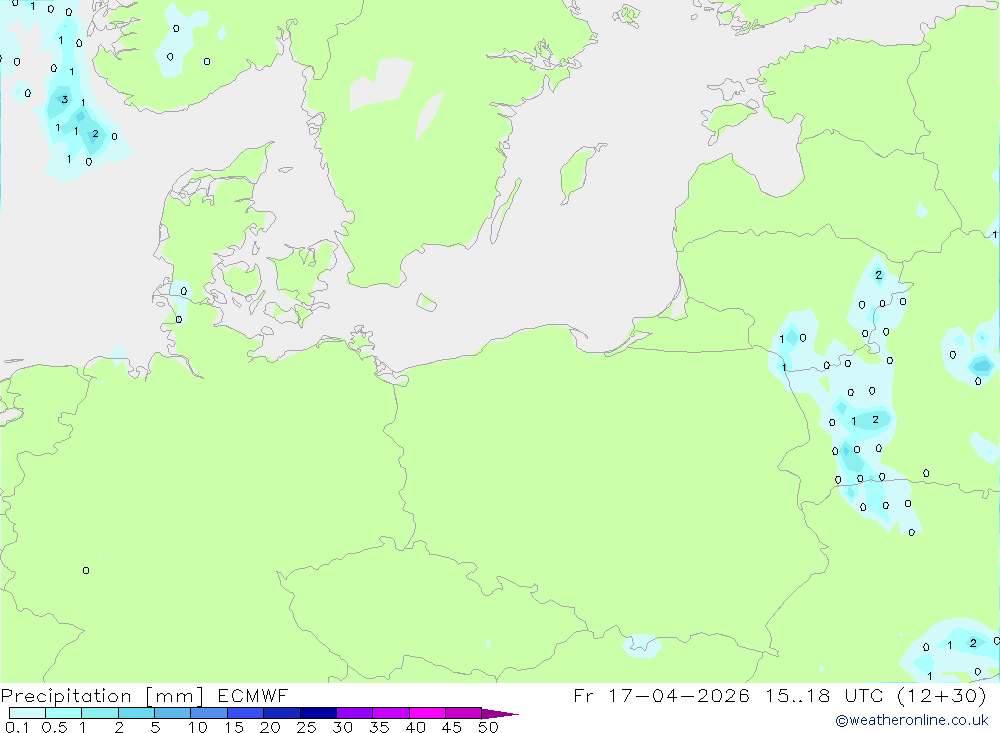This screenshot has width=1000, height=733.
Task: Select the 10–15 mm legend color swatch
Action: tap(209, 713)
